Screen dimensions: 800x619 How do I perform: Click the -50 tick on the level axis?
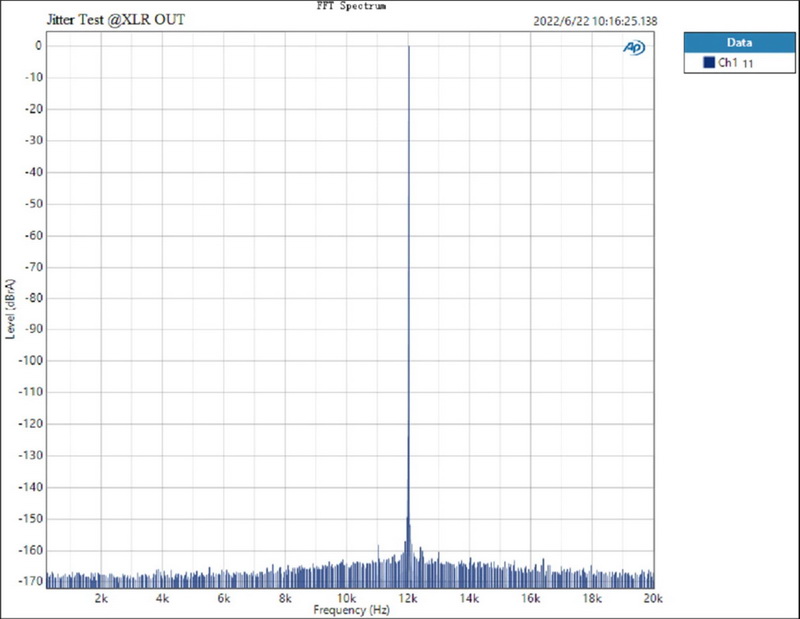[x=32, y=204]
